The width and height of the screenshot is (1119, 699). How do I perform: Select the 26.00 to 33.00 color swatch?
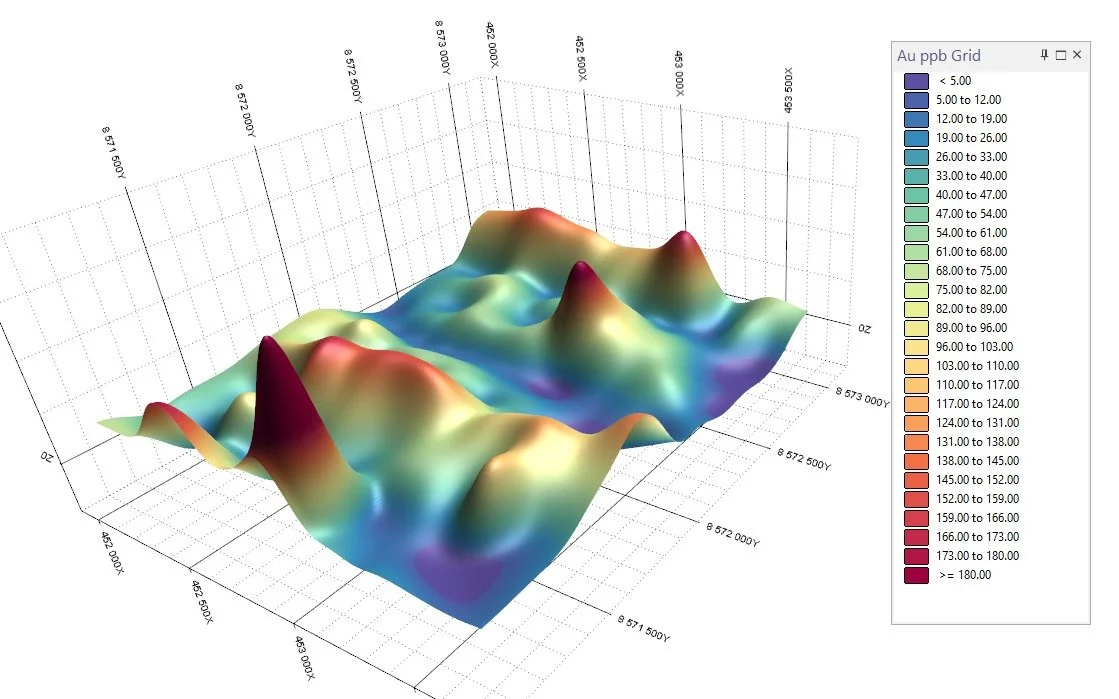click(x=916, y=157)
